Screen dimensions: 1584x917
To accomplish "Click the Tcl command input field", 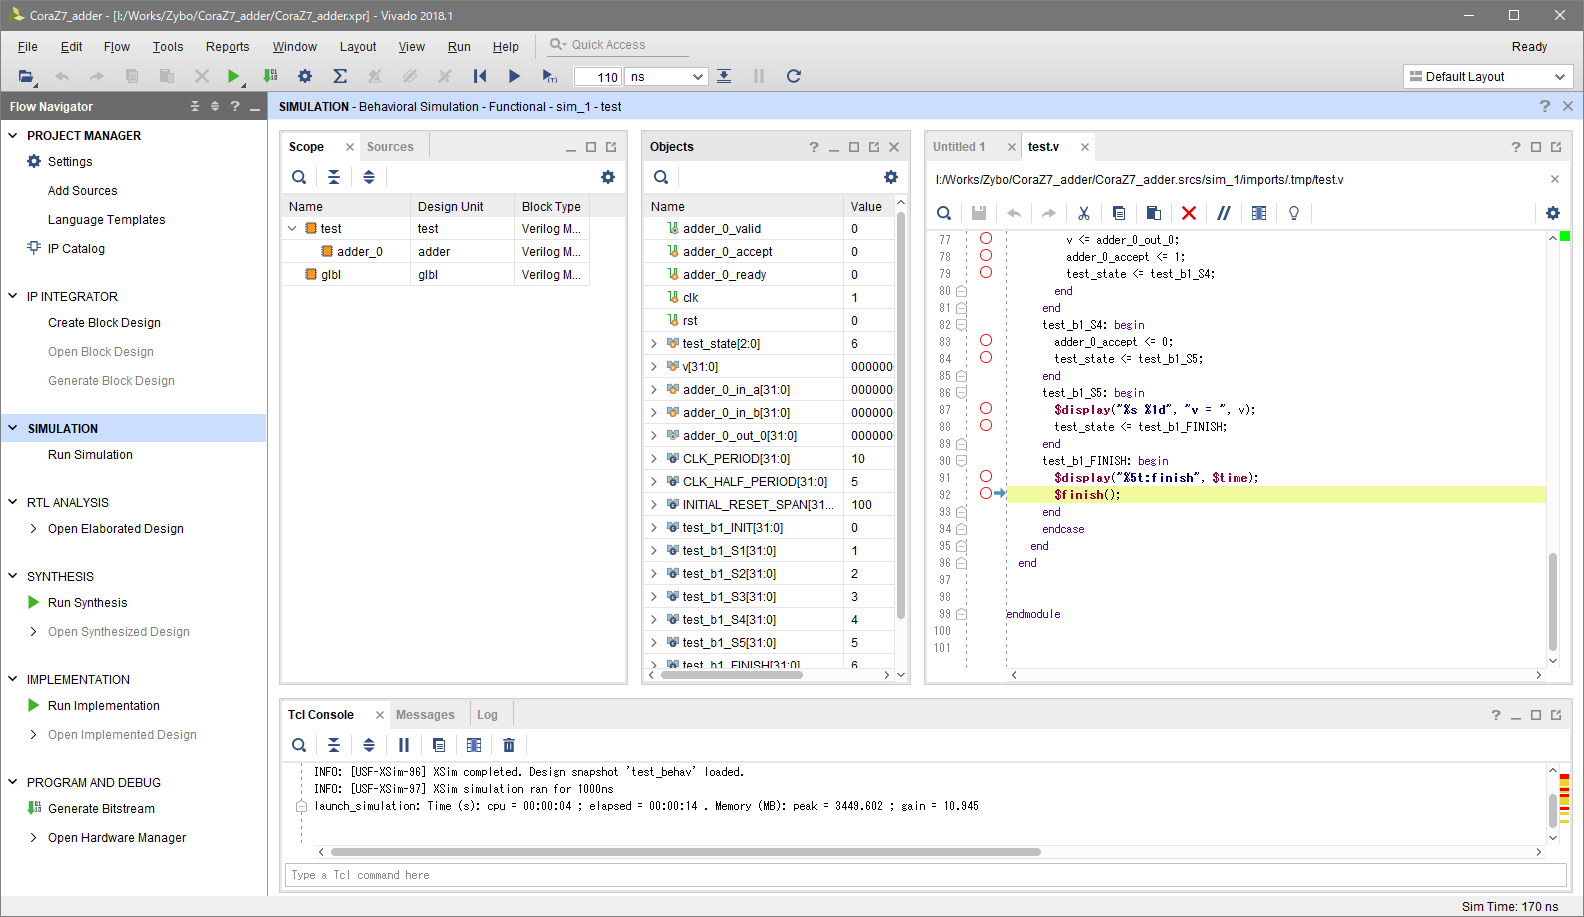I will (x=925, y=875).
